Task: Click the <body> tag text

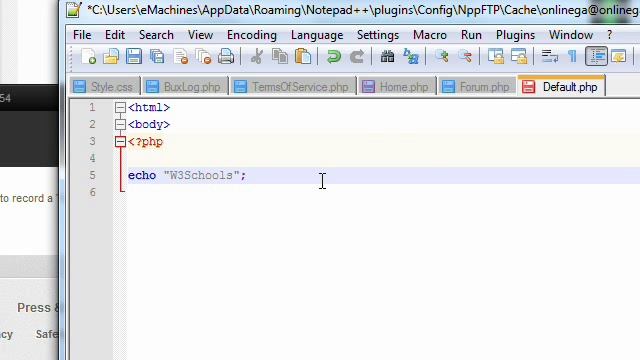Action: pyautogui.click(x=149, y=124)
